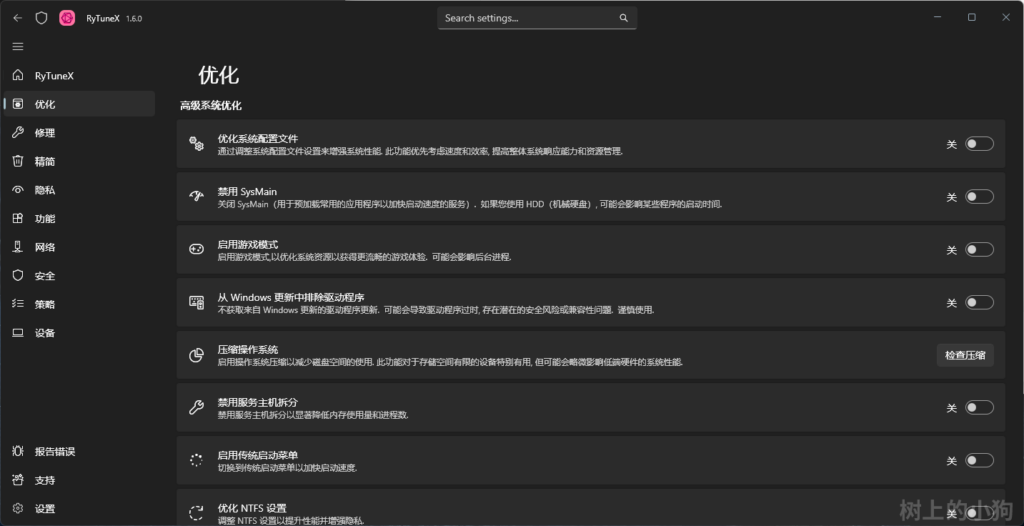
Task: Click the dotted circle icon of 启用传统启动菜单
Action: tap(197, 461)
